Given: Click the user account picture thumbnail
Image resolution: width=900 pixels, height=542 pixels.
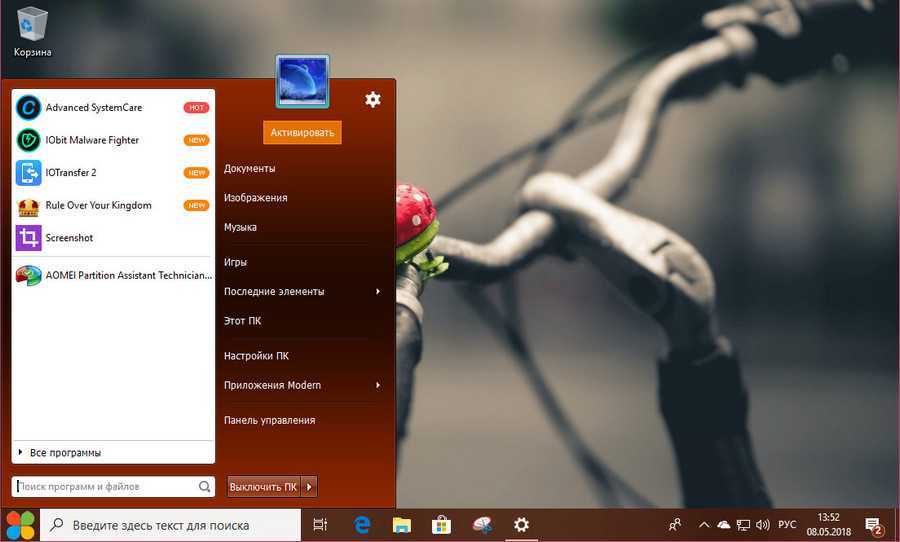Looking at the screenshot, I should [302, 81].
